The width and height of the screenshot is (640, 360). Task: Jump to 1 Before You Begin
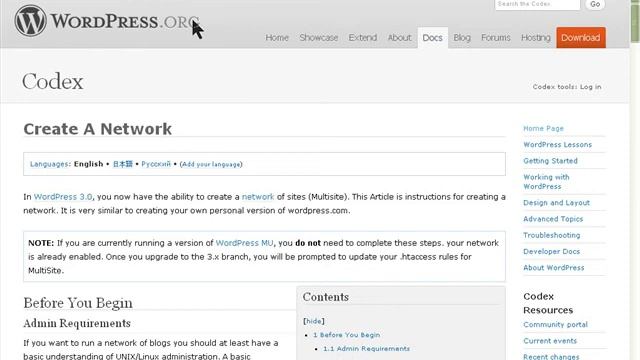click(347, 335)
